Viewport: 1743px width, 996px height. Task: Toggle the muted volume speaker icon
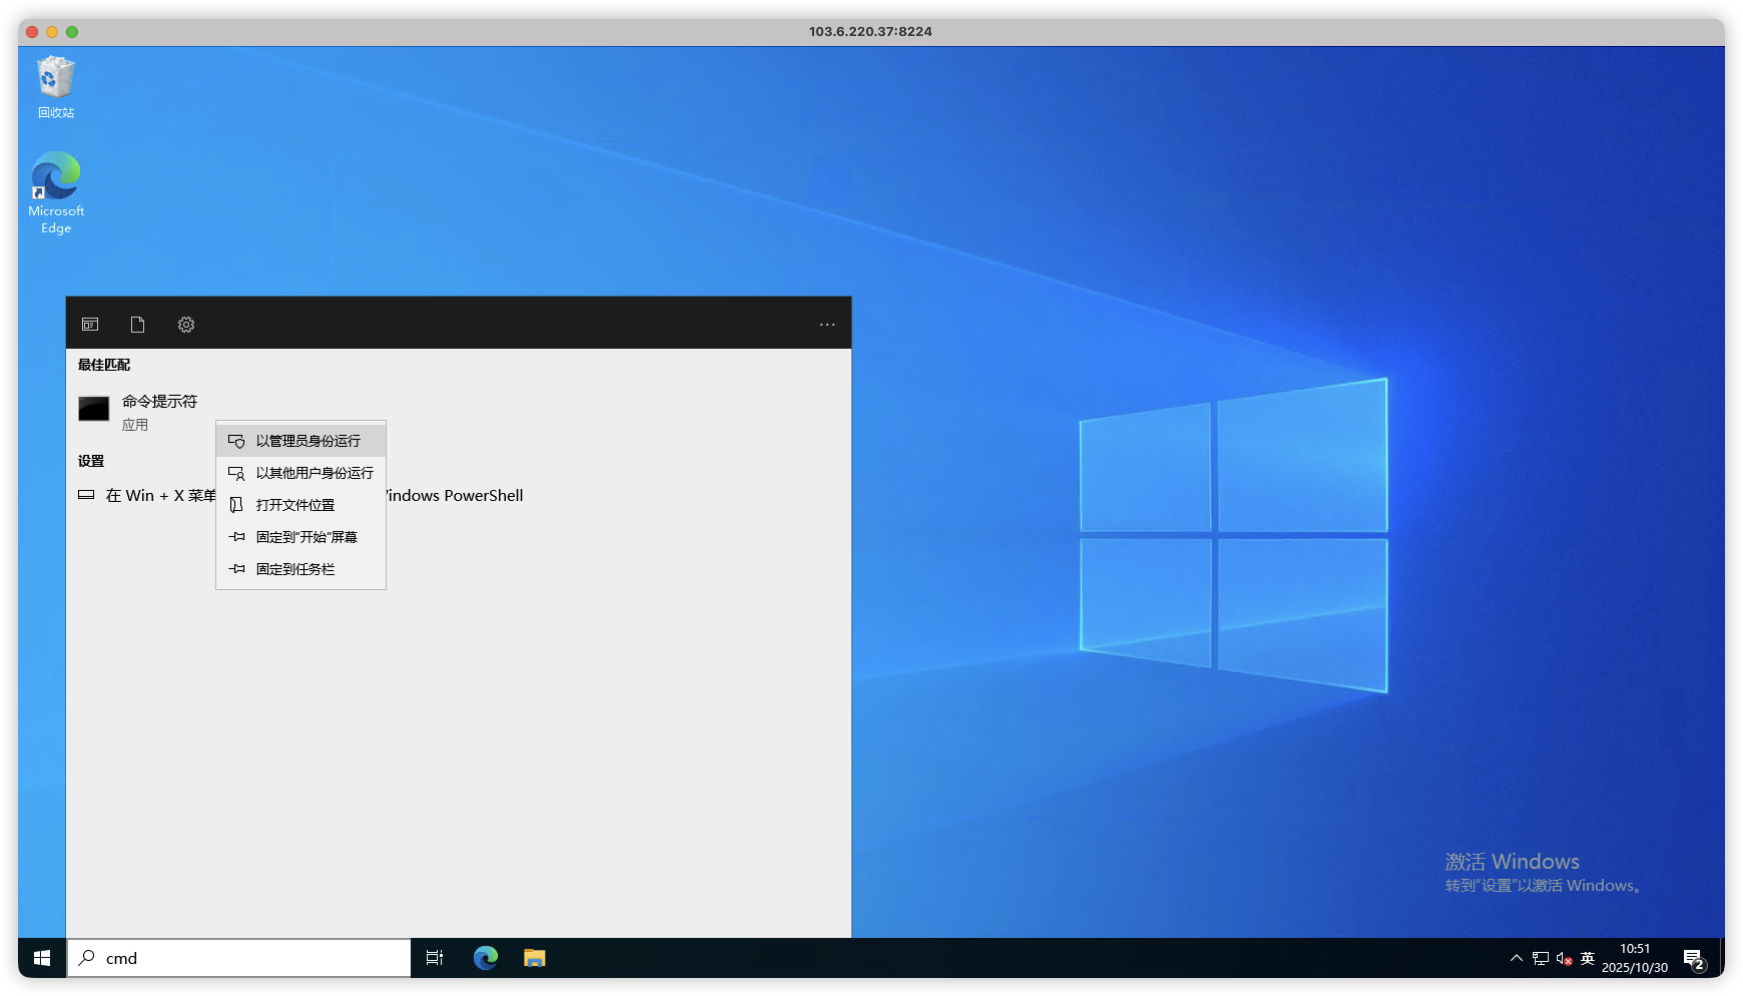1564,958
